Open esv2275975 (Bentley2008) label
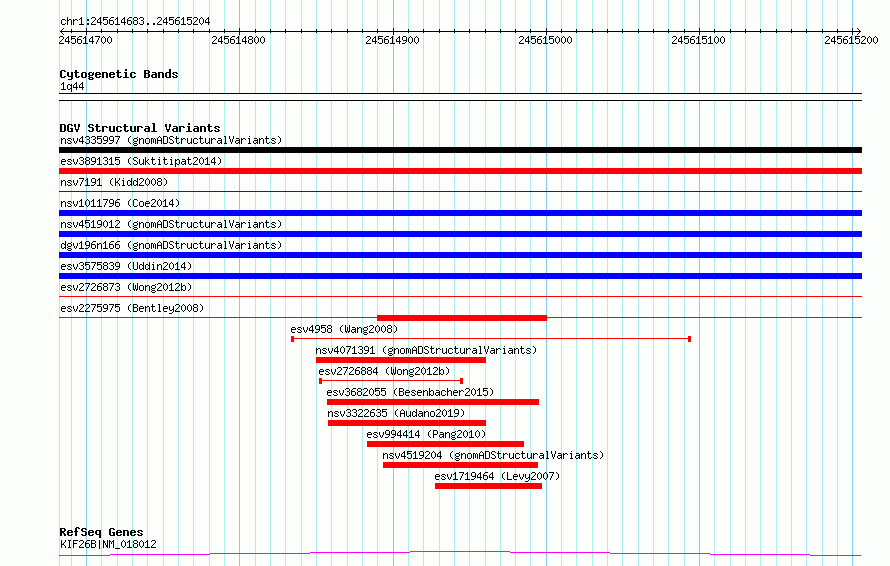890x566 pixels. point(132,308)
